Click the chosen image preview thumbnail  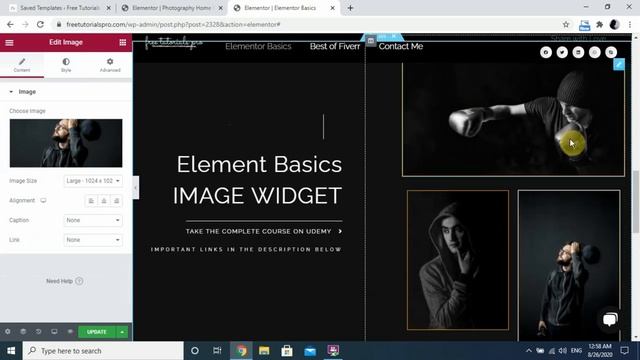click(x=66, y=143)
